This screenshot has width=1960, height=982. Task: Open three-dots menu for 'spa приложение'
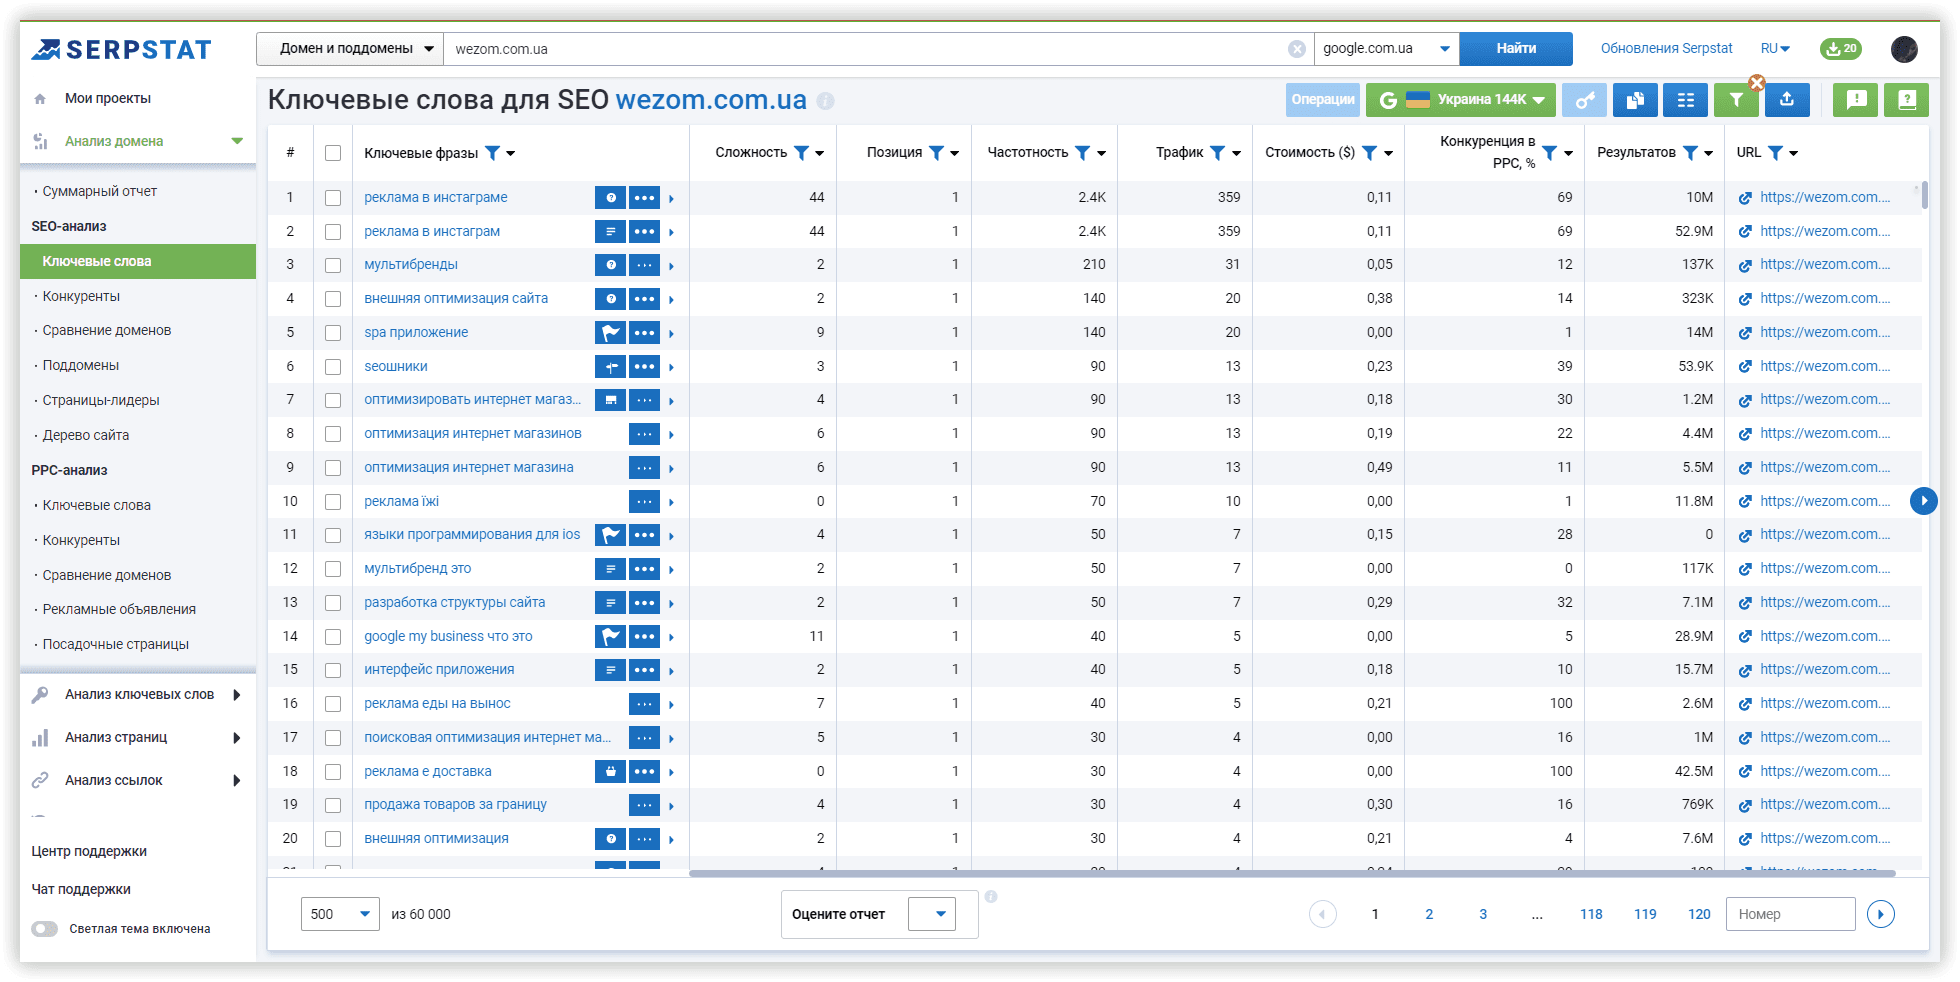point(644,333)
